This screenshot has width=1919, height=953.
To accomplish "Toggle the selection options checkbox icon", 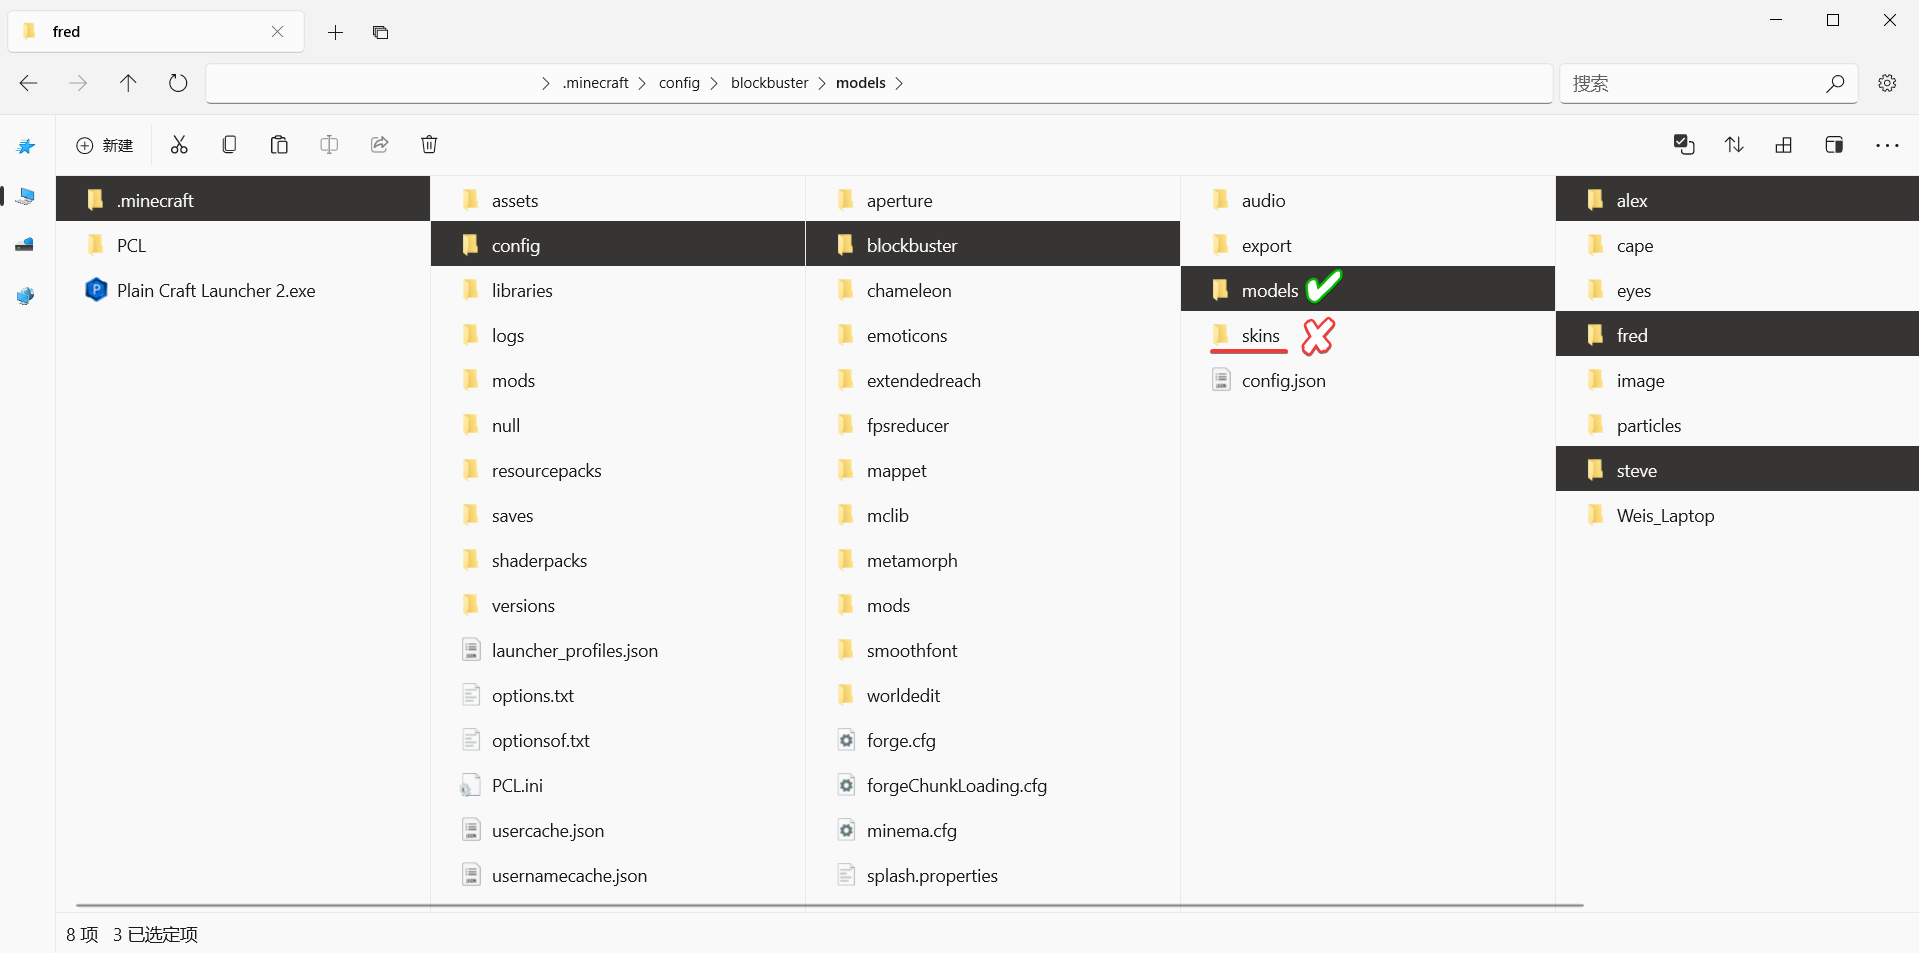I will (x=1684, y=145).
